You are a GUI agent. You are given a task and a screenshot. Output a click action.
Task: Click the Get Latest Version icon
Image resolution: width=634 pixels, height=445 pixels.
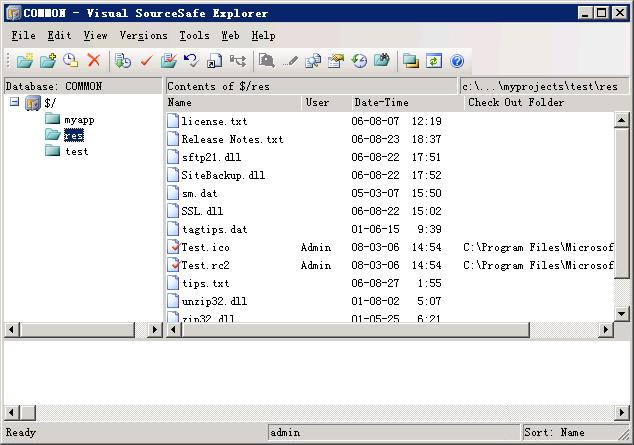point(123,61)
